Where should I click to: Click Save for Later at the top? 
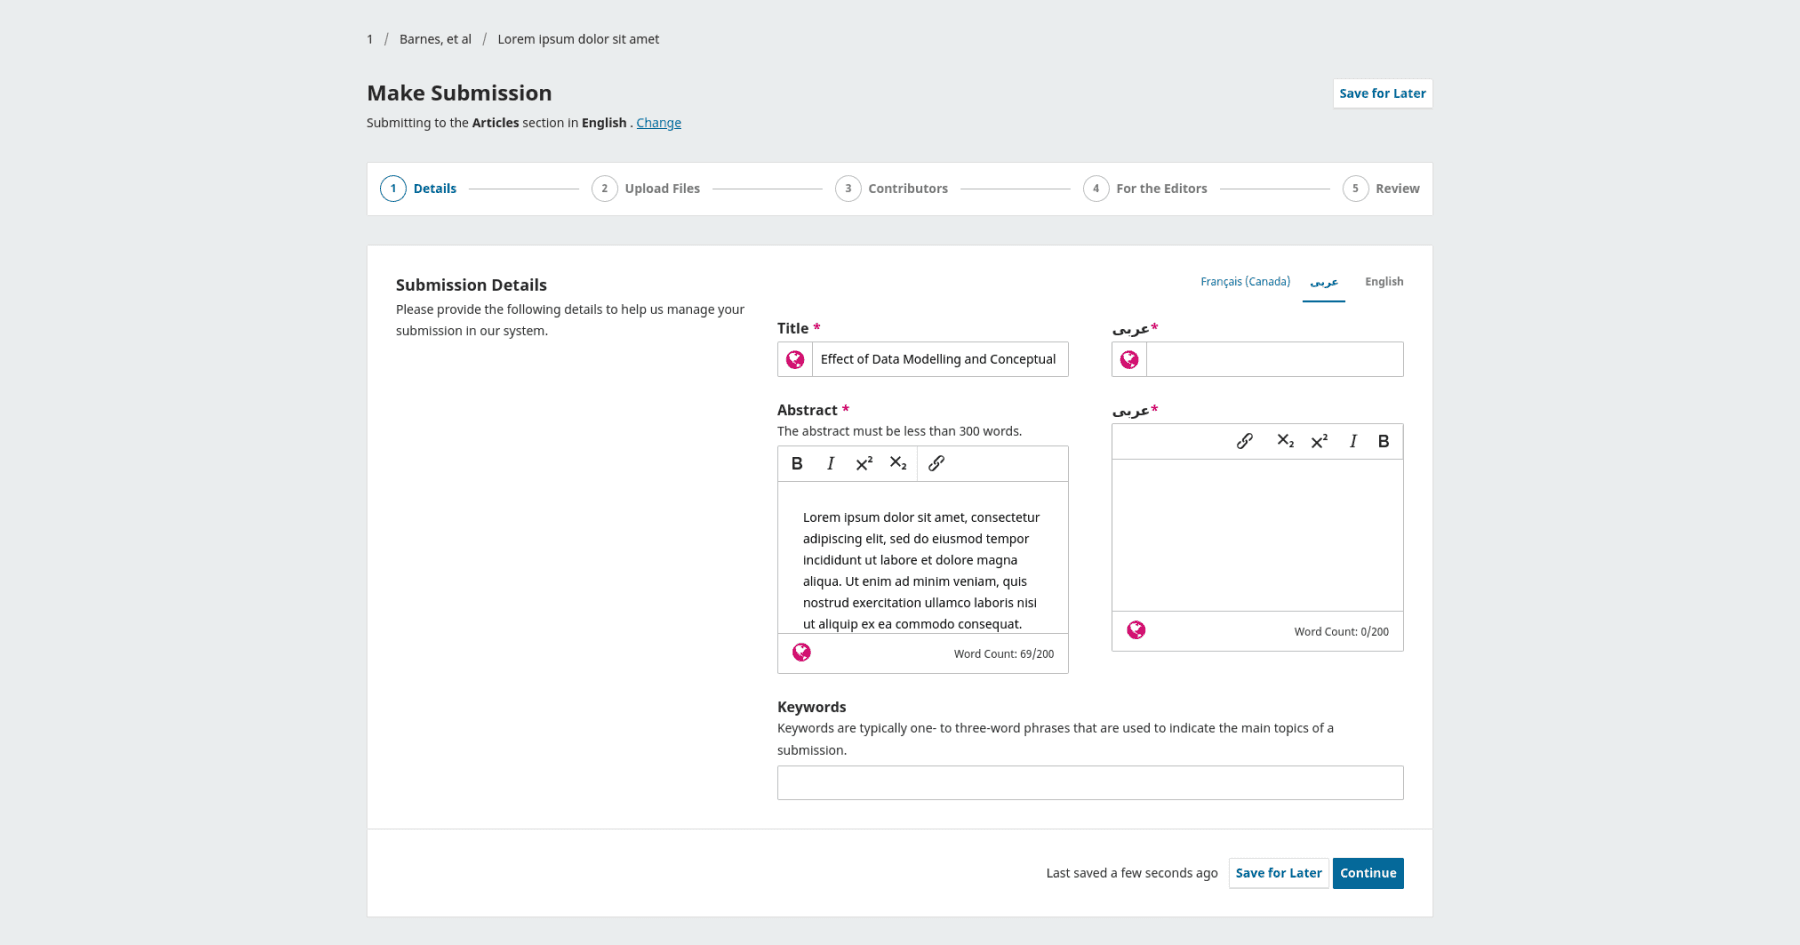(1382, 93)
